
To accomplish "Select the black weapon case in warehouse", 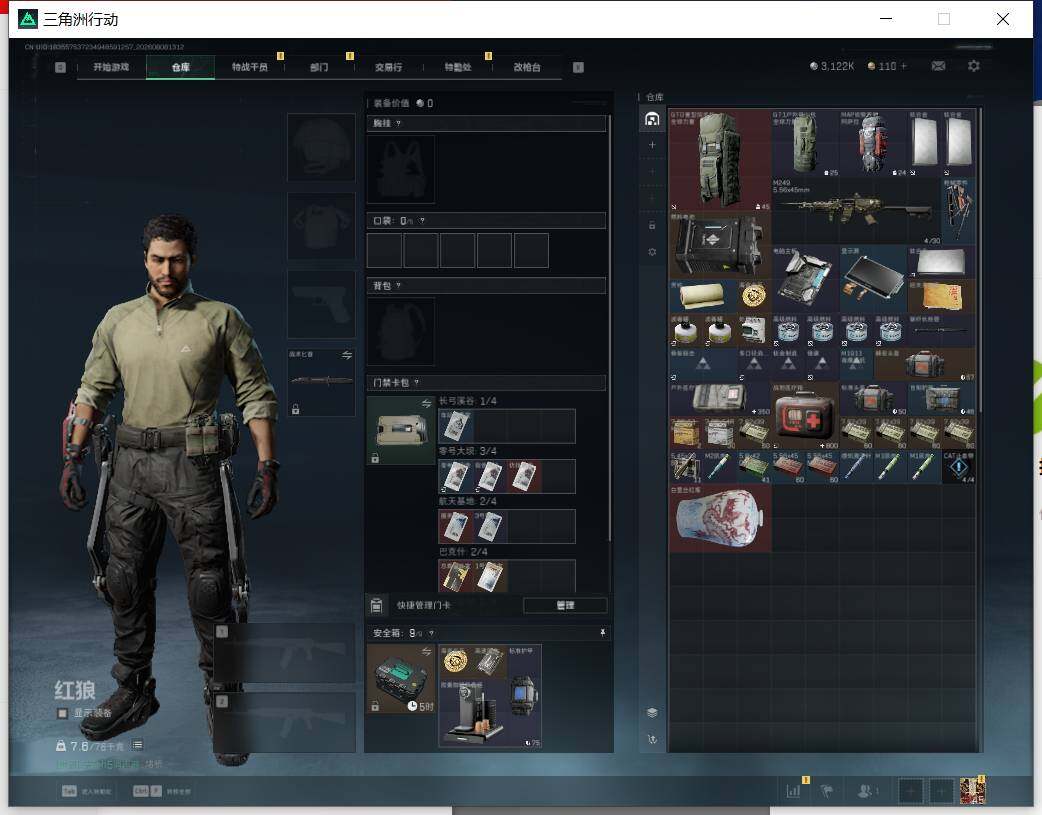I will (x=720, y=245).
